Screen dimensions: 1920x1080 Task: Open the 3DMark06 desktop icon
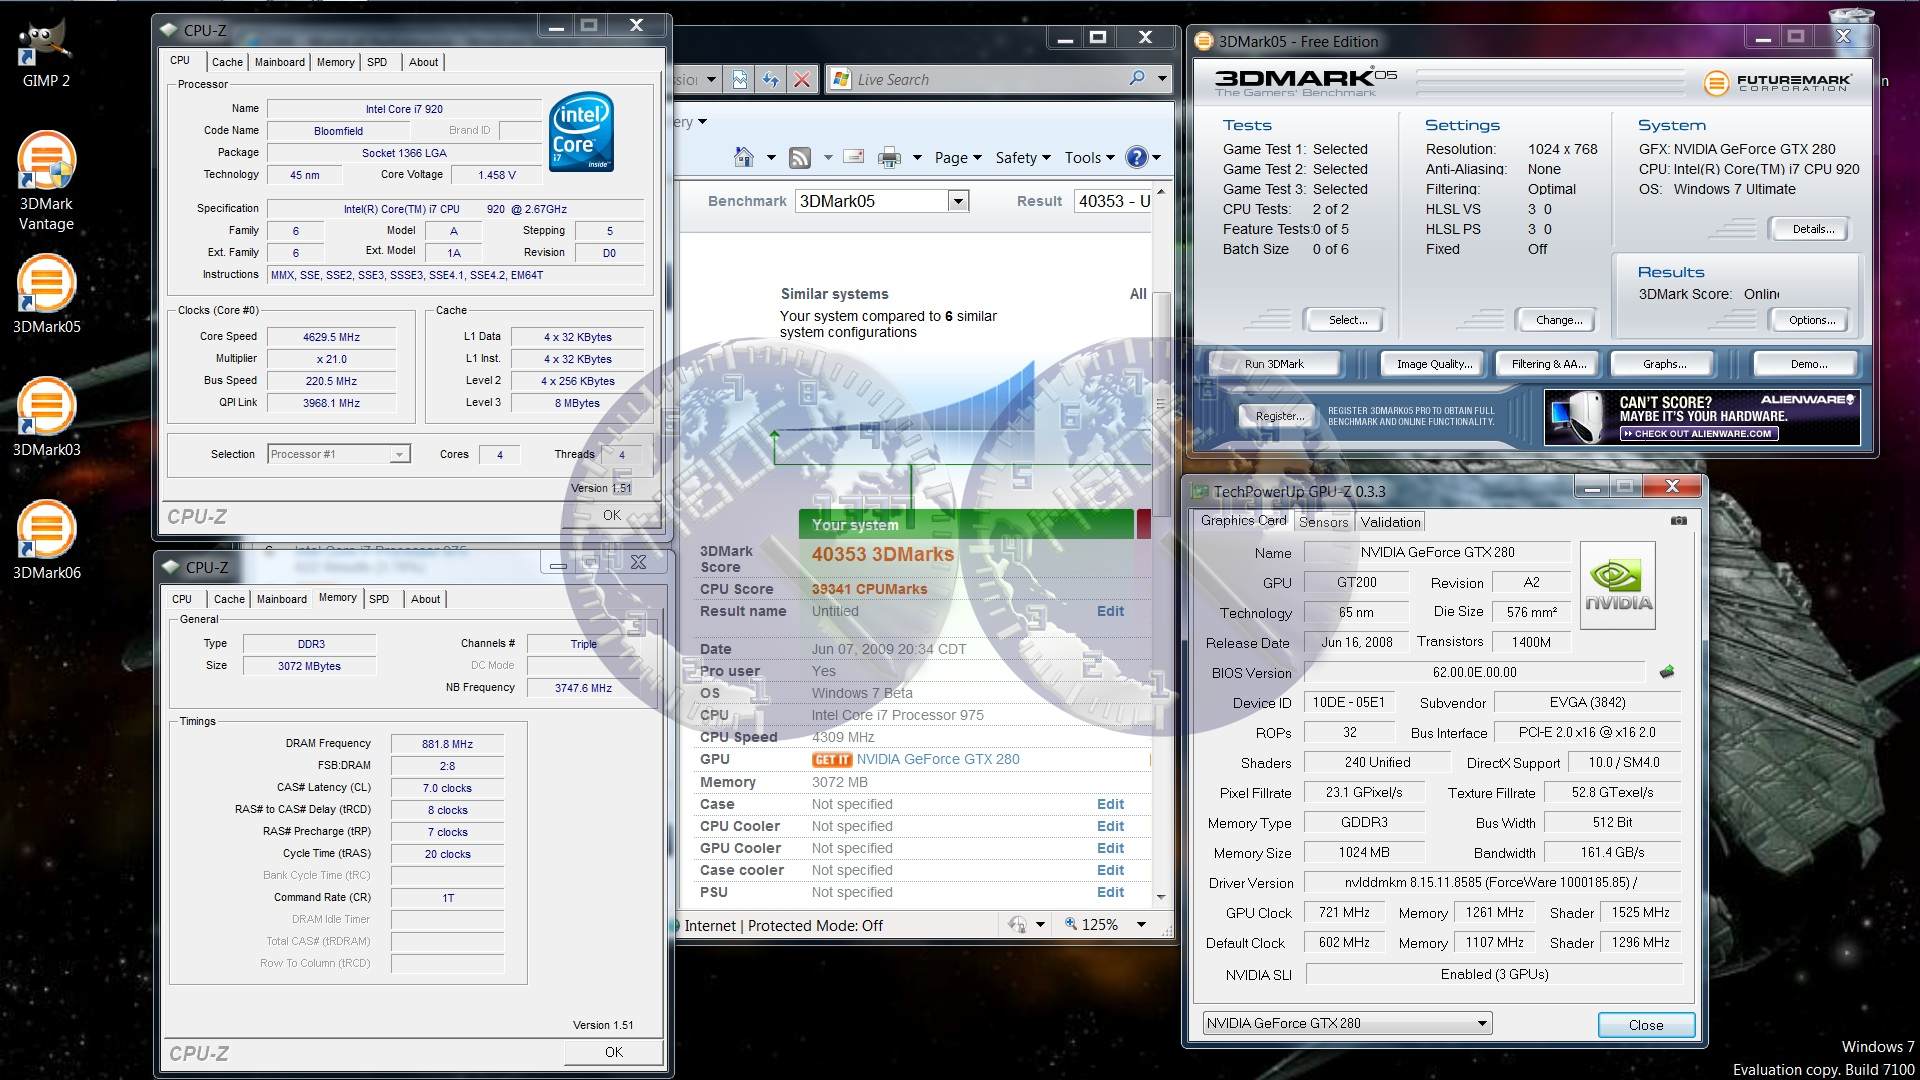[x=46, y=540]
